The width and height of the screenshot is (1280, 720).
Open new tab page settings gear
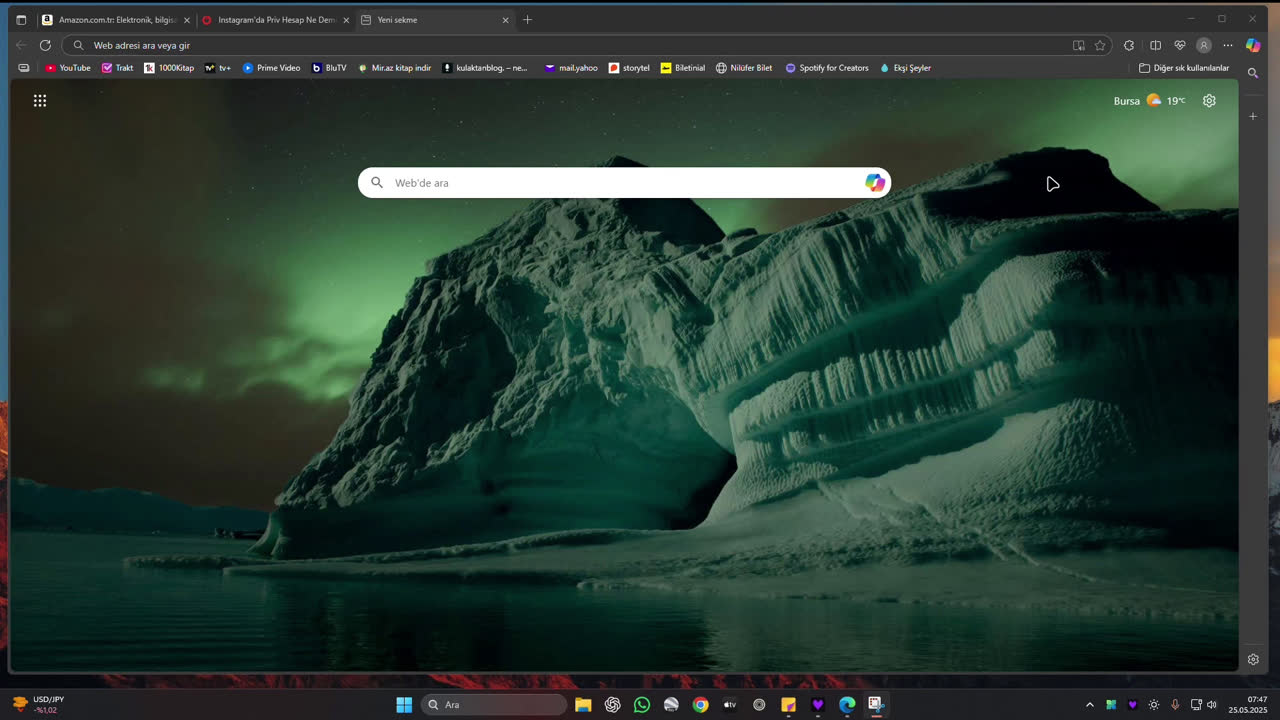(1209, 101)
